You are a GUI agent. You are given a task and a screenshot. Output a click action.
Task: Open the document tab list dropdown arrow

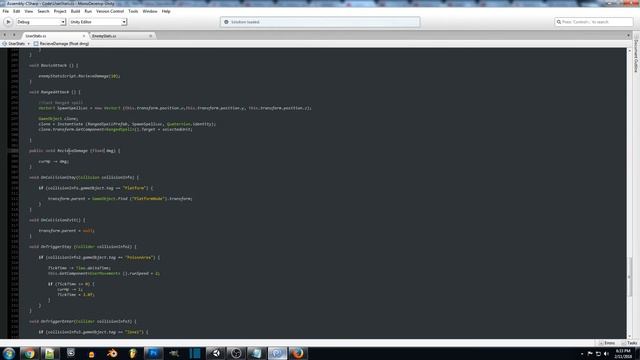[x=628, y=36]
